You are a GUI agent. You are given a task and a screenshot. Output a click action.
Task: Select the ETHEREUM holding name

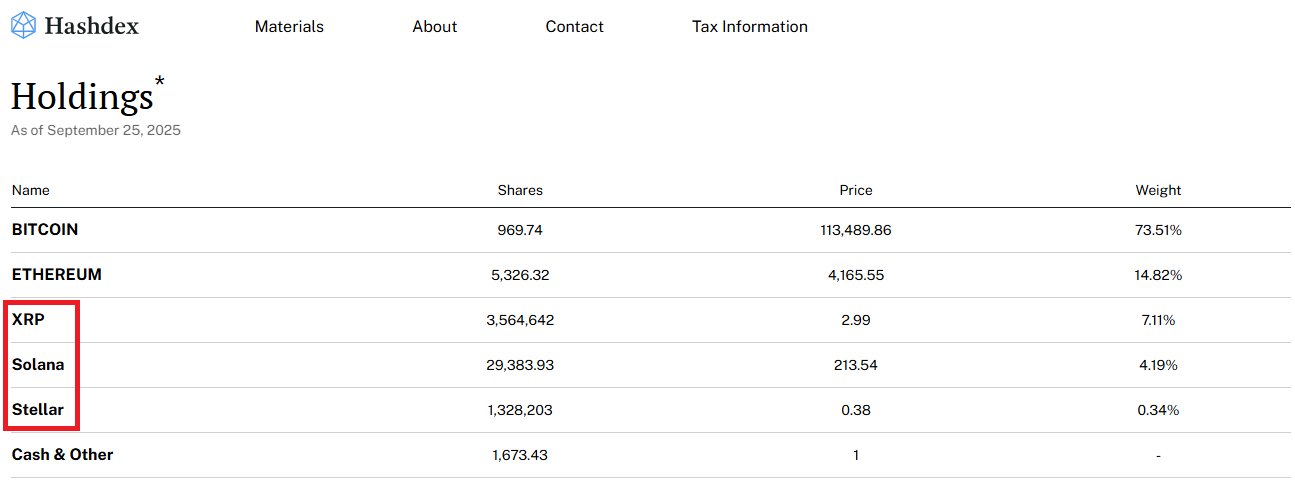click(x=57, y=275)
